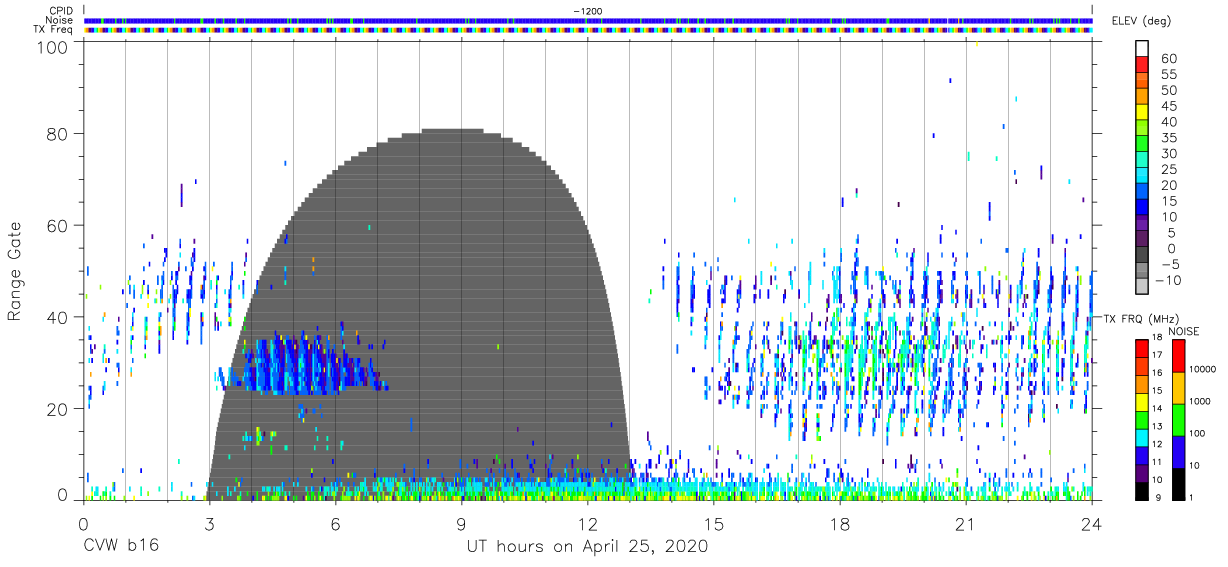Screen dimensions: 1228x567
Task: Click the cyan swatch between TX FRQ 12 and 13
Action: [1142, 437]
